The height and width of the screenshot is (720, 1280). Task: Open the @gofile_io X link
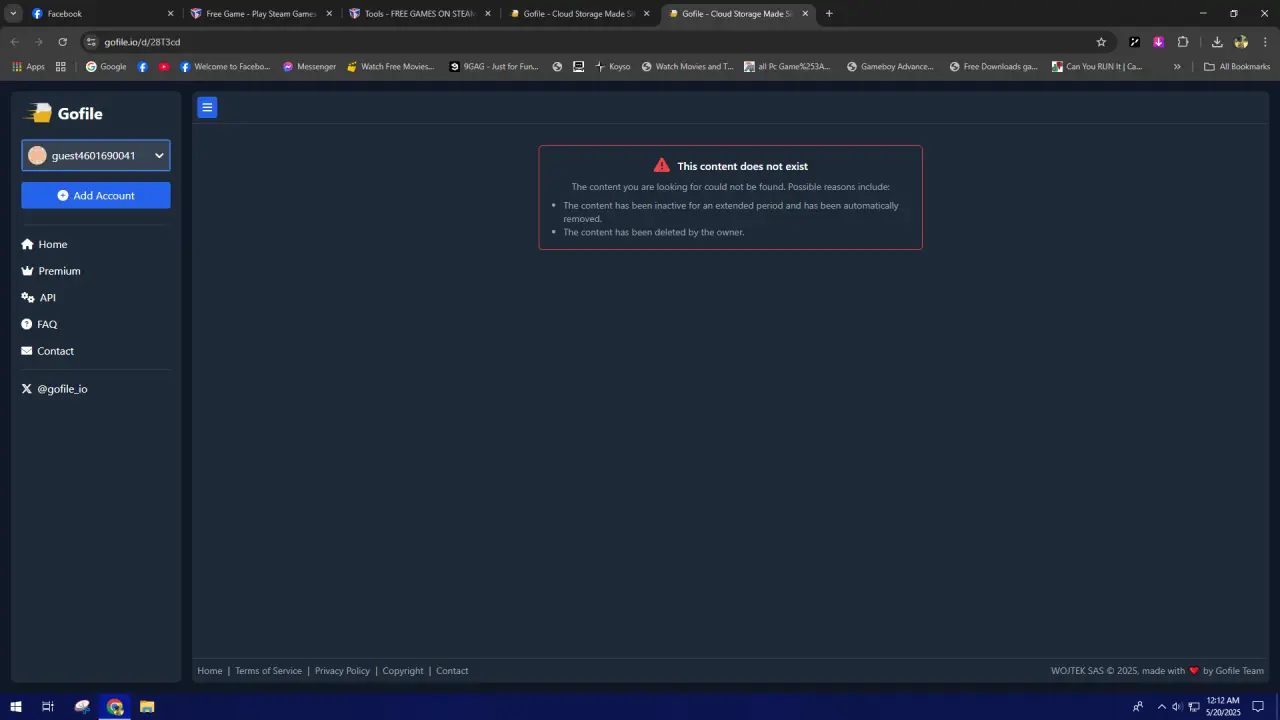pos(55,389)
